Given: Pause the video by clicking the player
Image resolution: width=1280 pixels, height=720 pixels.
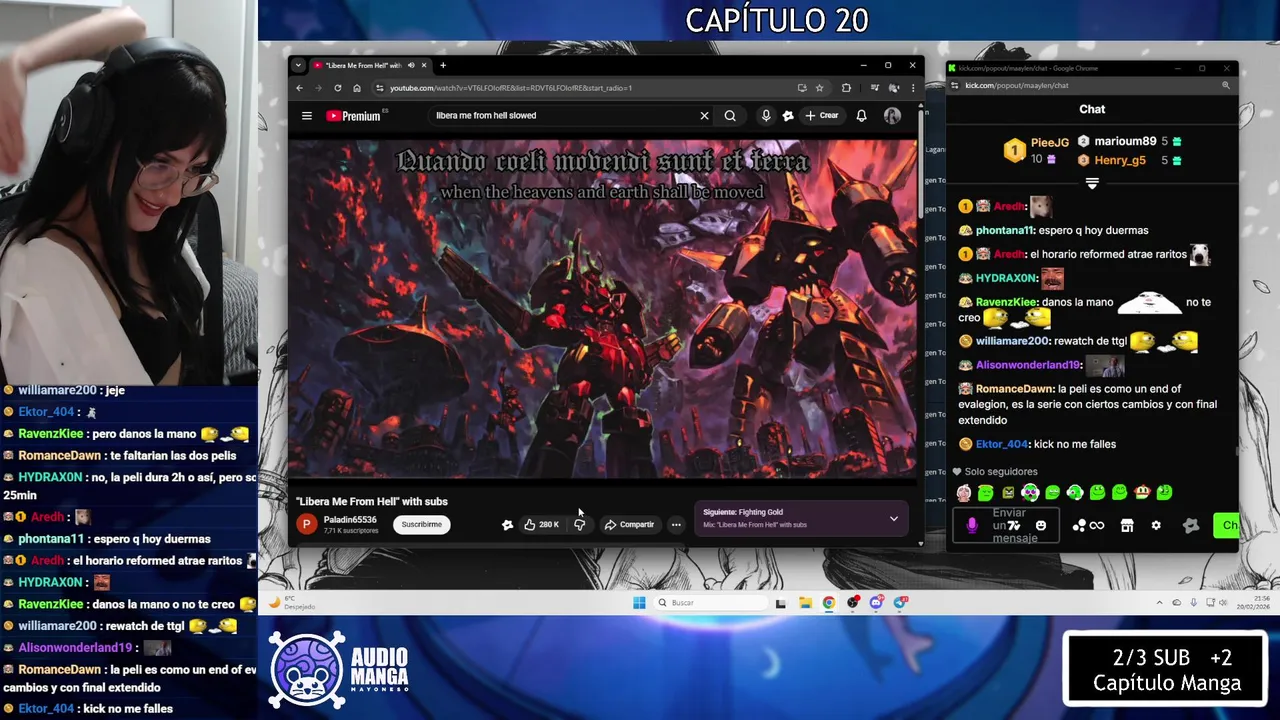Looking at the screenshot, I should pyautogui.click(x=603, y=308).
